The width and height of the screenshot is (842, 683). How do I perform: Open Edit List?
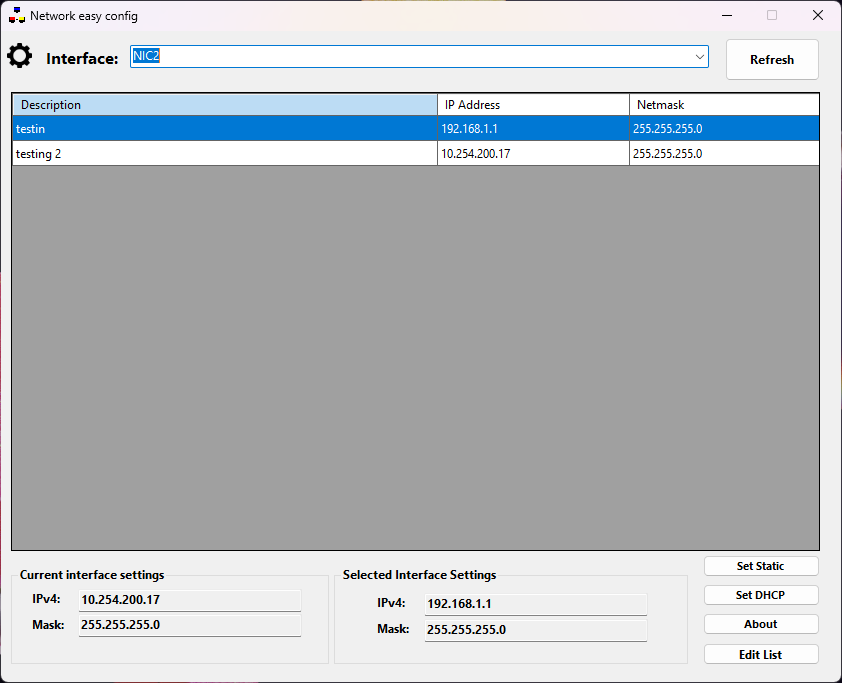pyautogui.click(x=761, y=655)
